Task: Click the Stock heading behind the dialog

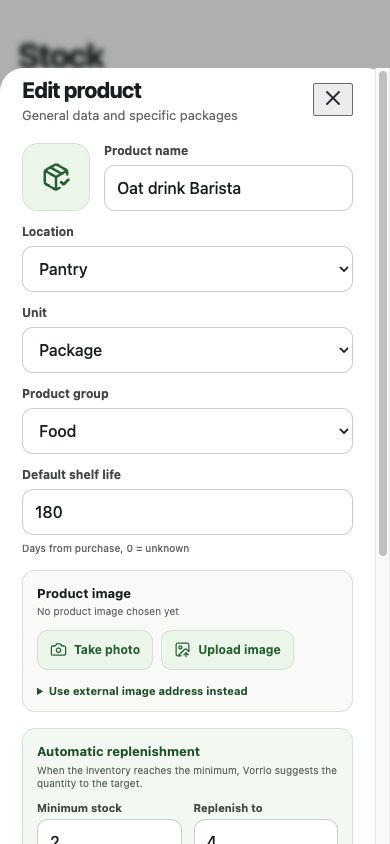Action: [x=60, y=55]
